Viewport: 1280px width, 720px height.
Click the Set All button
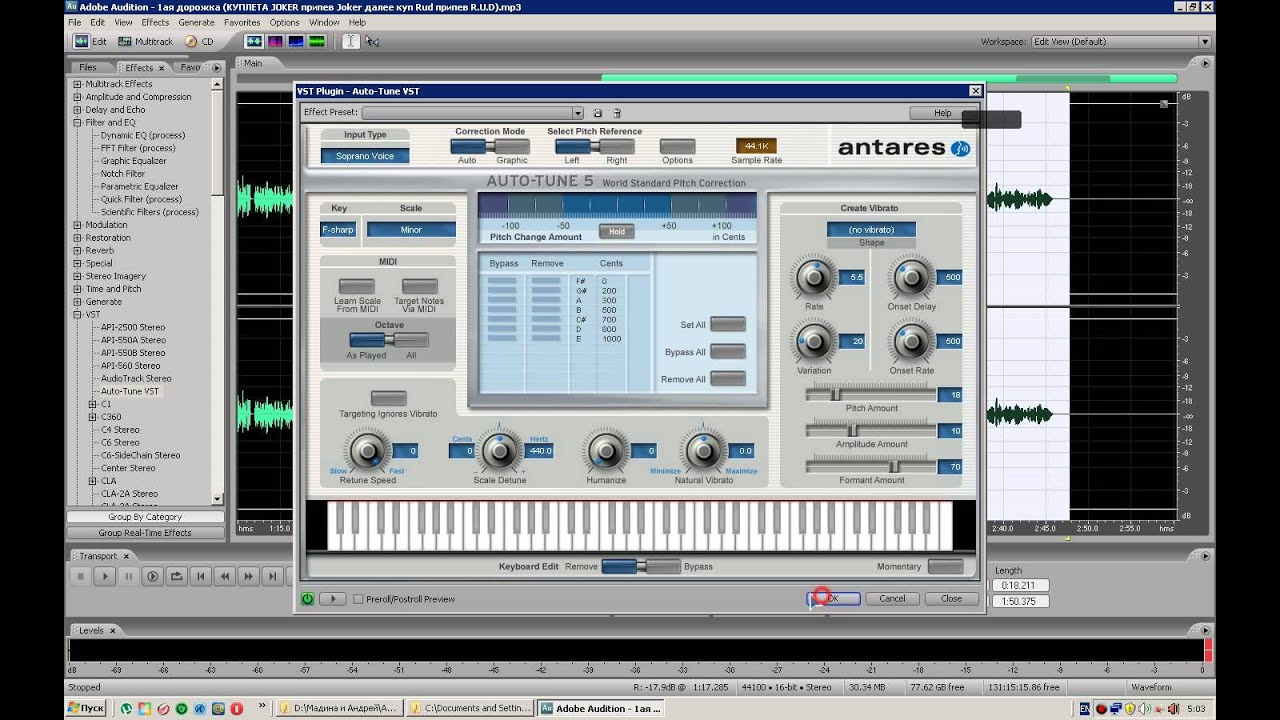[728, 324]
